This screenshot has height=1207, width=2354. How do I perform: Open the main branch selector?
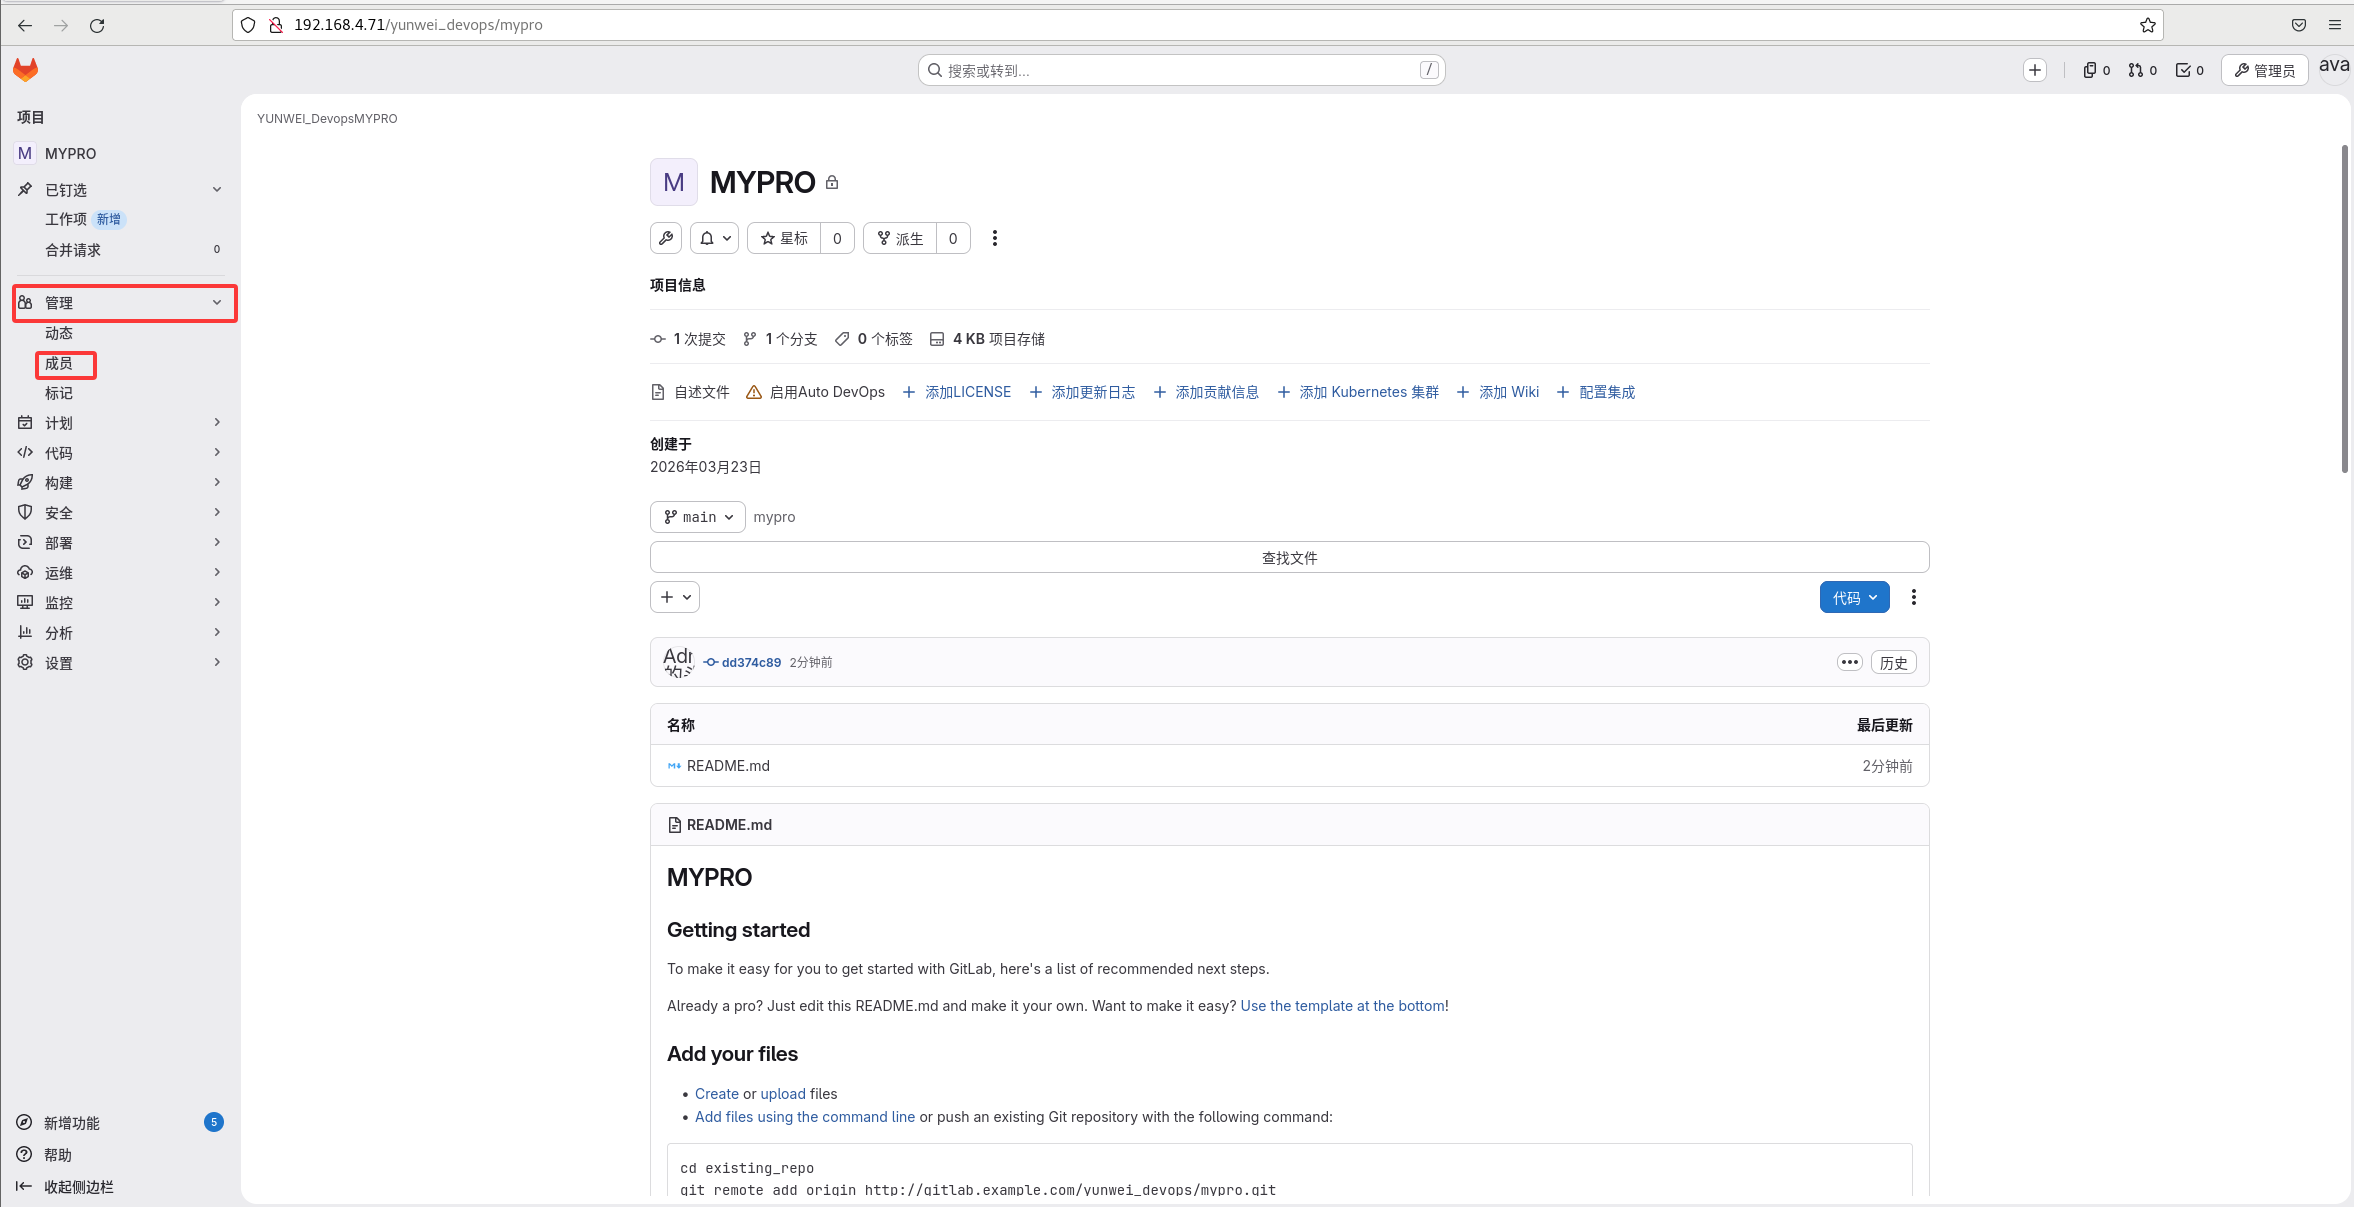(698, 517)
